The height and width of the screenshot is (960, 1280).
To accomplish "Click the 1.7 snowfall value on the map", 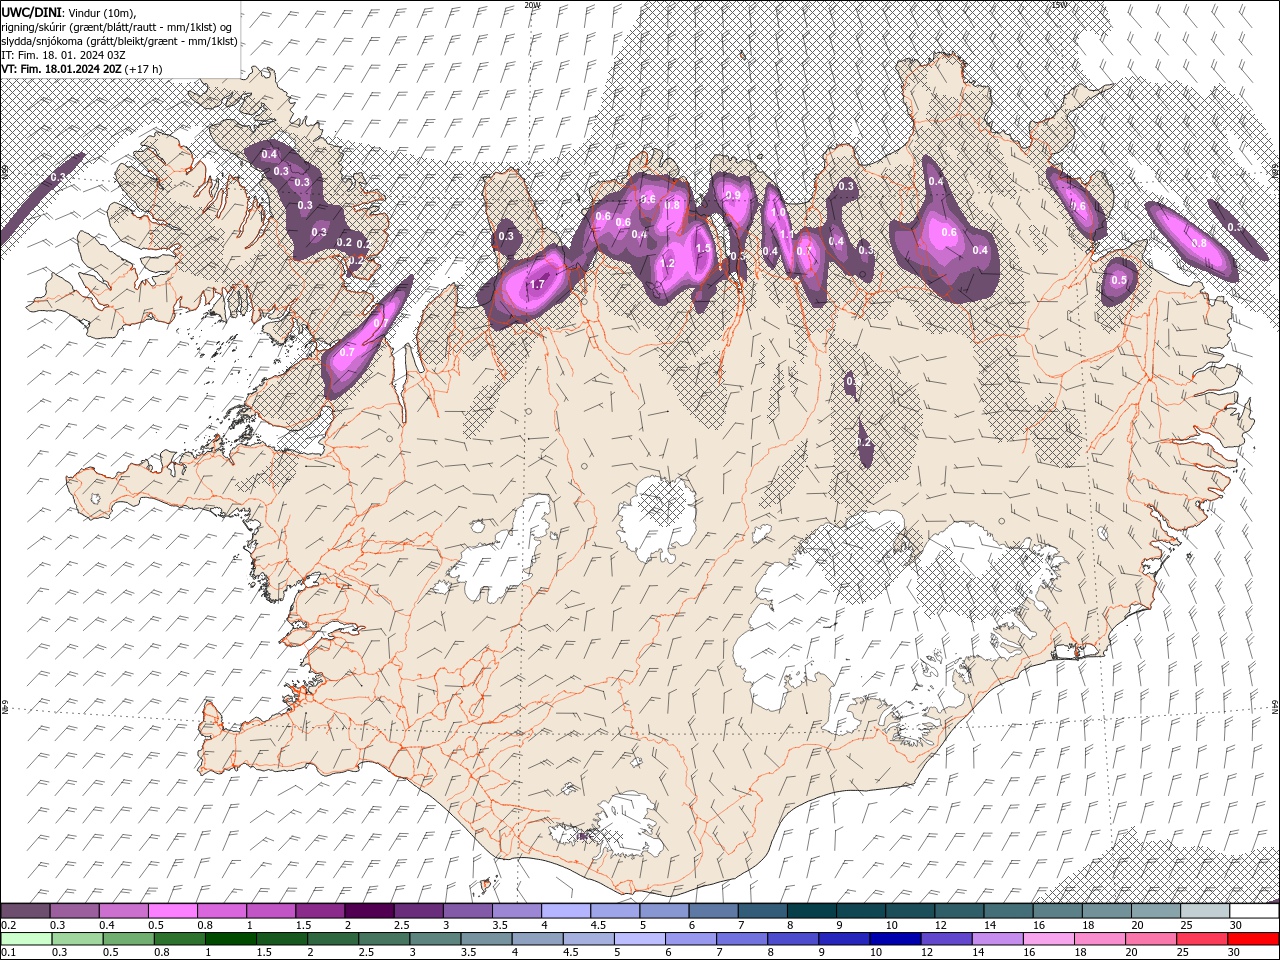I will [x=537, y=285].
